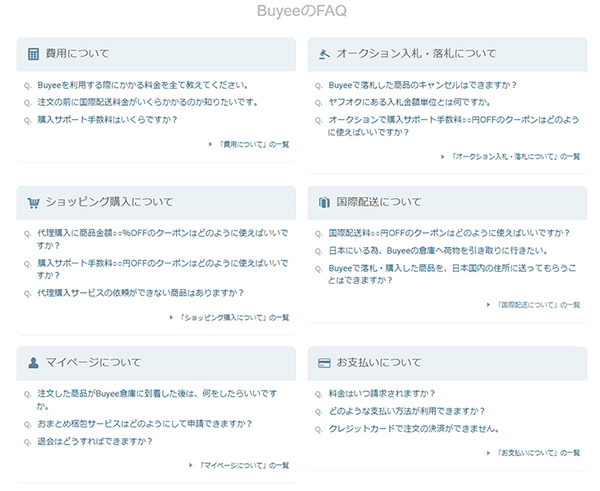Viewport: 600px width, 491px height.
Task: Open question おまとめ梱包サービスはどのようにして申請できますか？
Action: 145,424
